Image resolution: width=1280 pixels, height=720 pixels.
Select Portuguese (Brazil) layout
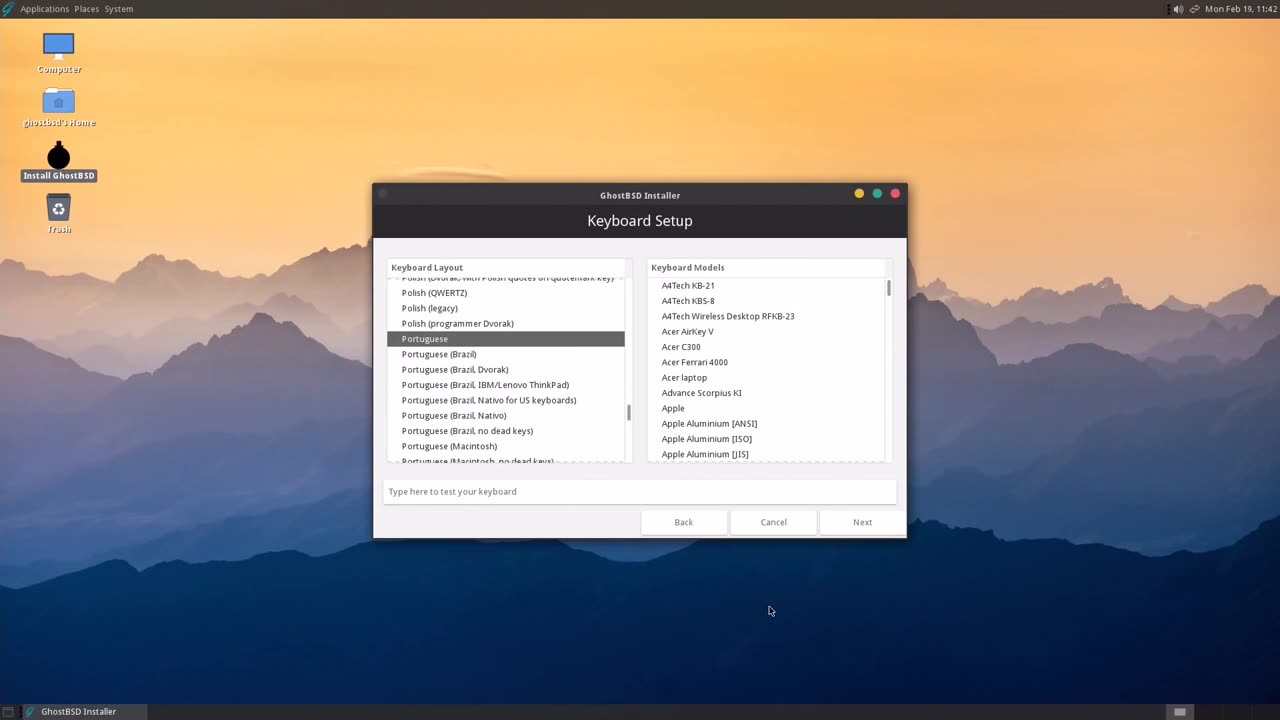click(x=505, y=354)
